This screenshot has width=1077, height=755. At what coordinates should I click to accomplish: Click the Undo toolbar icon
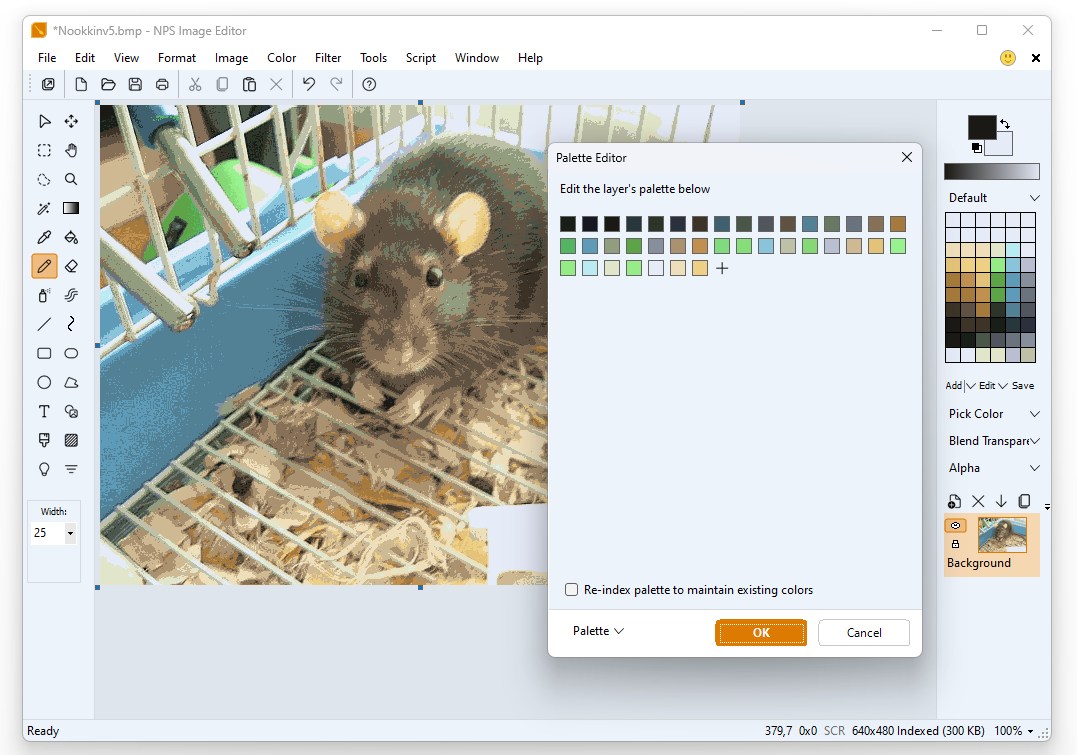coord(309,84)
